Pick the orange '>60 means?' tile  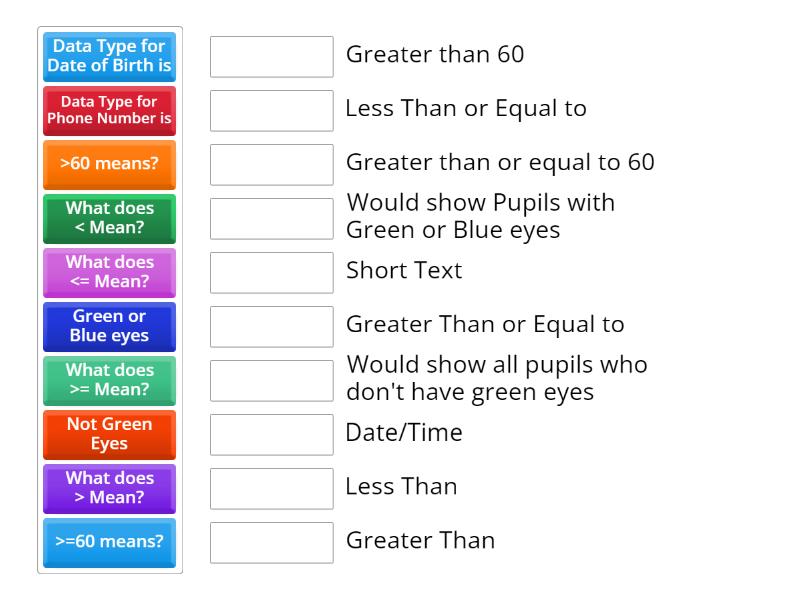[x=110, y=164]
